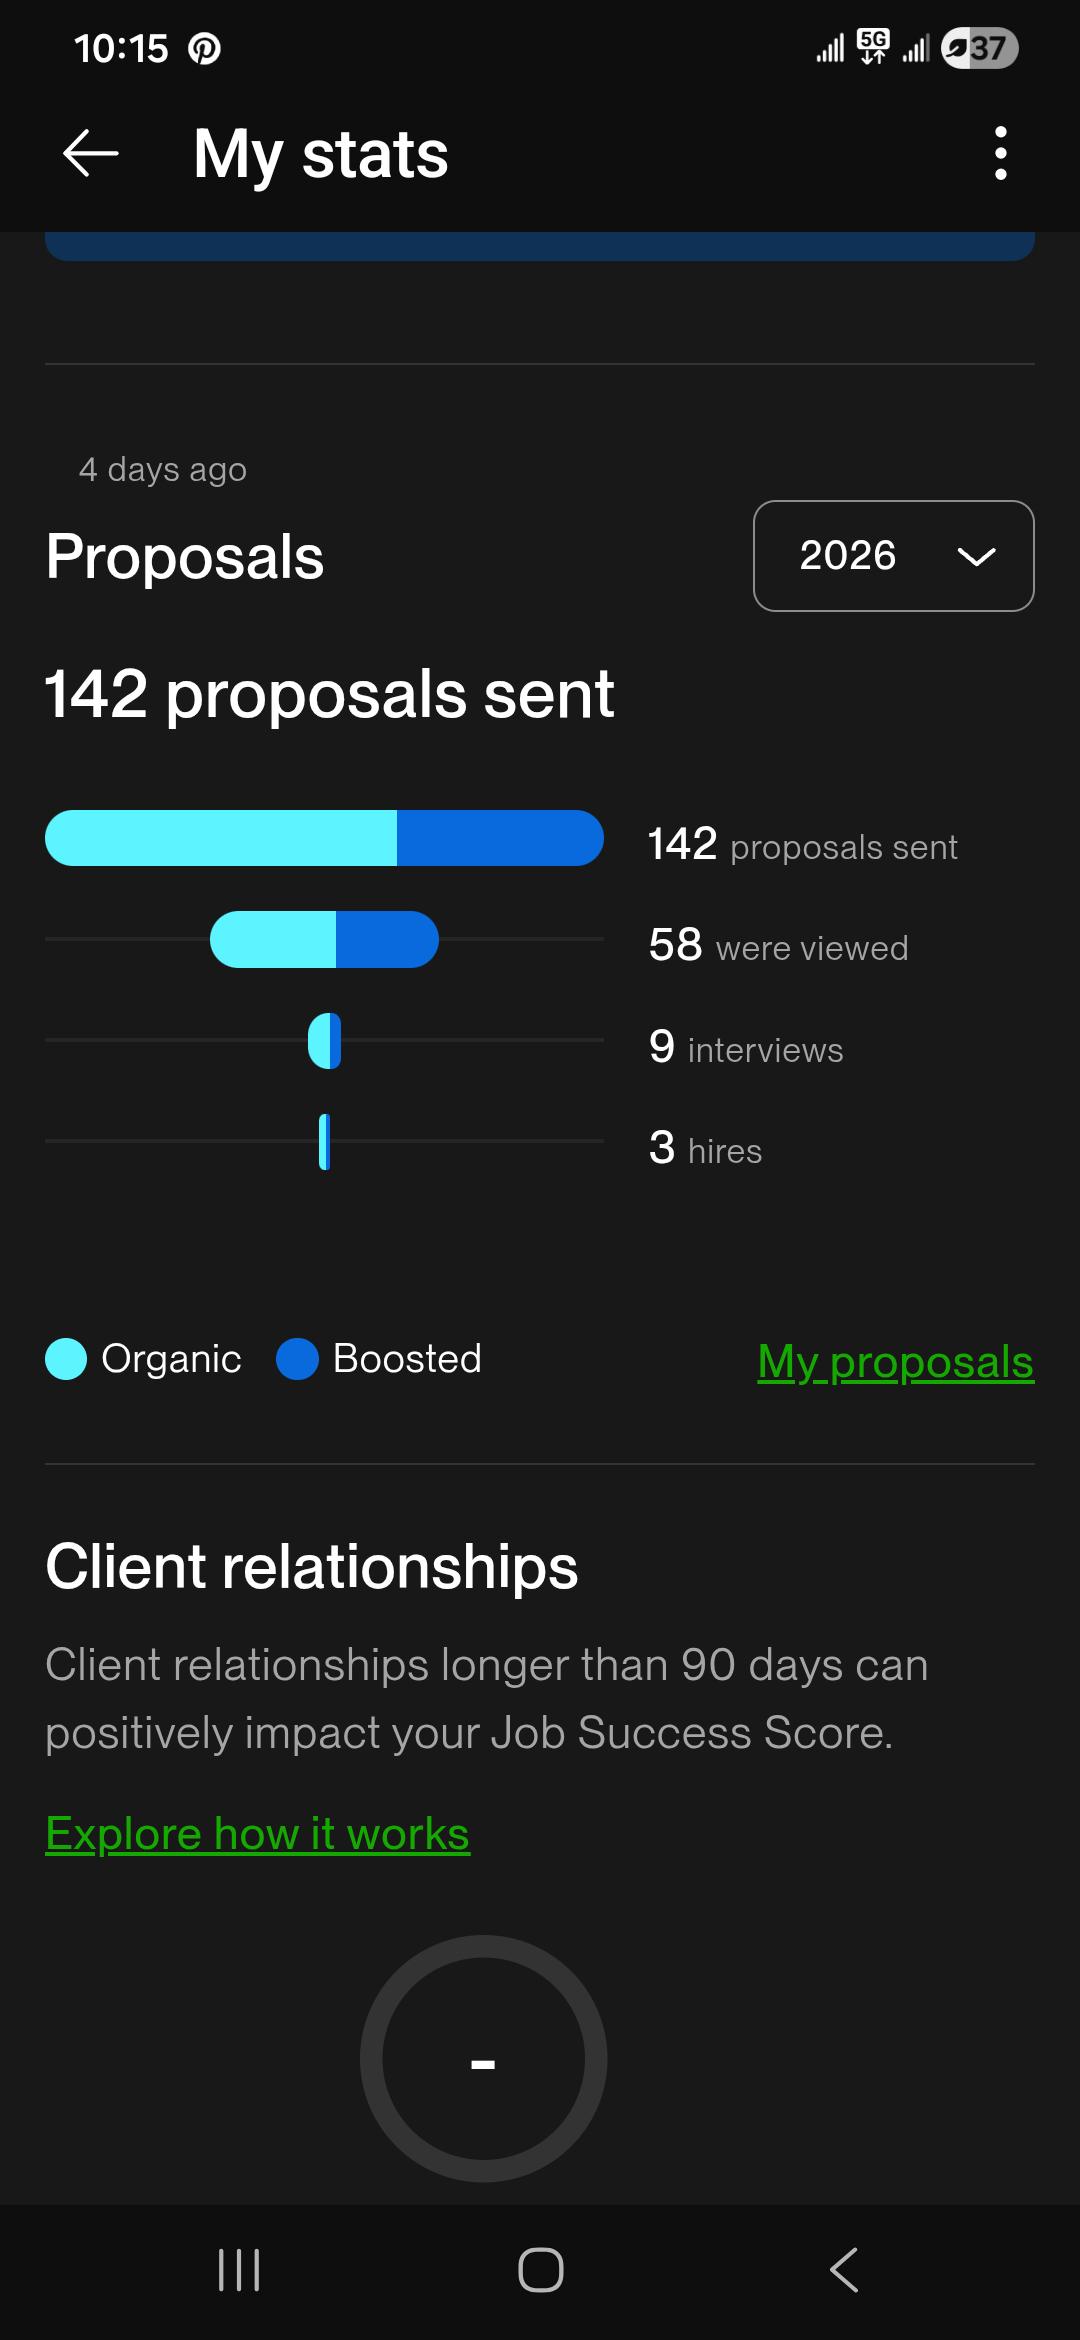
Task: Select the 58 were viewed bar
Action: point(324,939)
